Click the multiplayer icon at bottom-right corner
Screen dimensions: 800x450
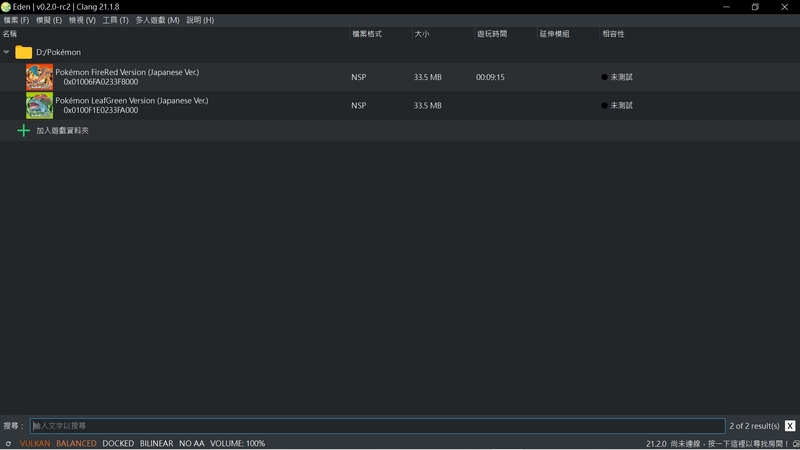pyautogui.click(x=796, y=444)
